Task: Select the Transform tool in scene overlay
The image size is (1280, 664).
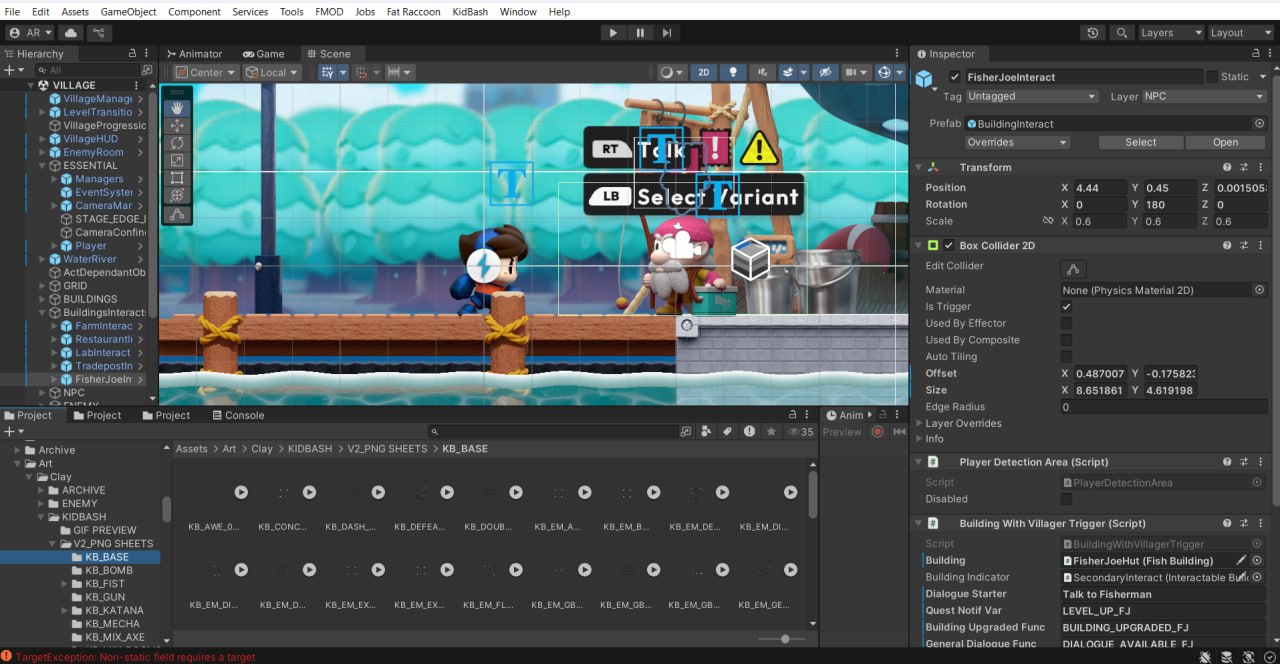Action: (x=177, y=195)
